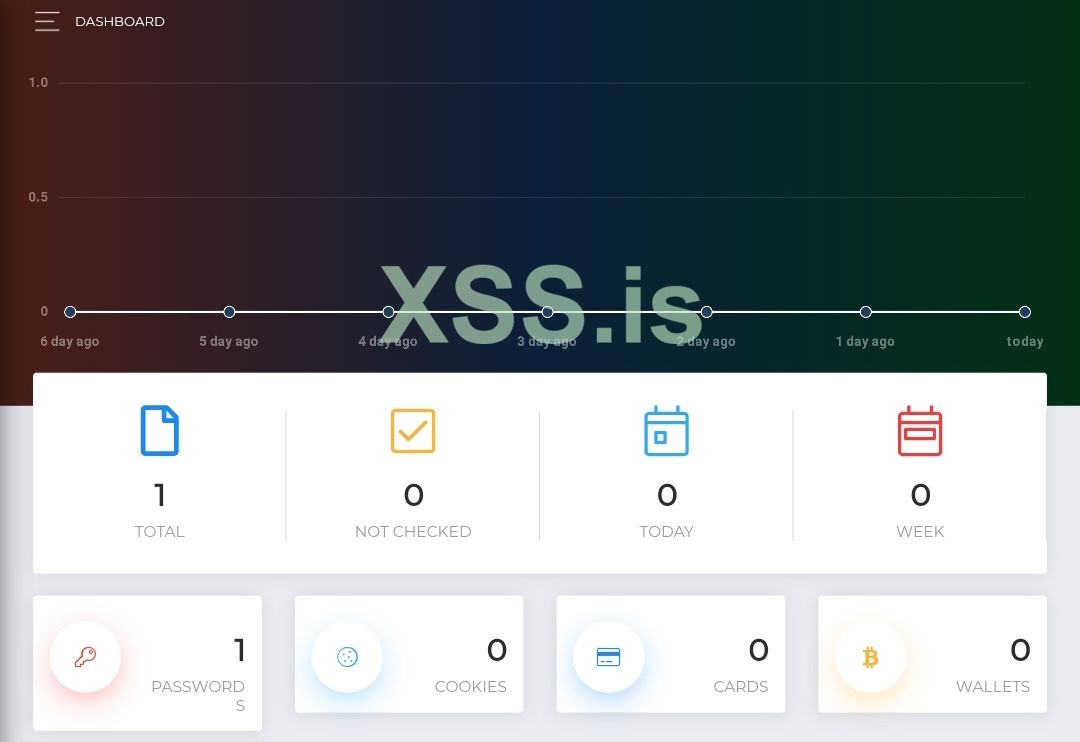
Task: Select the chart point for 3 day ago
Action: click(x=548, y=312)
